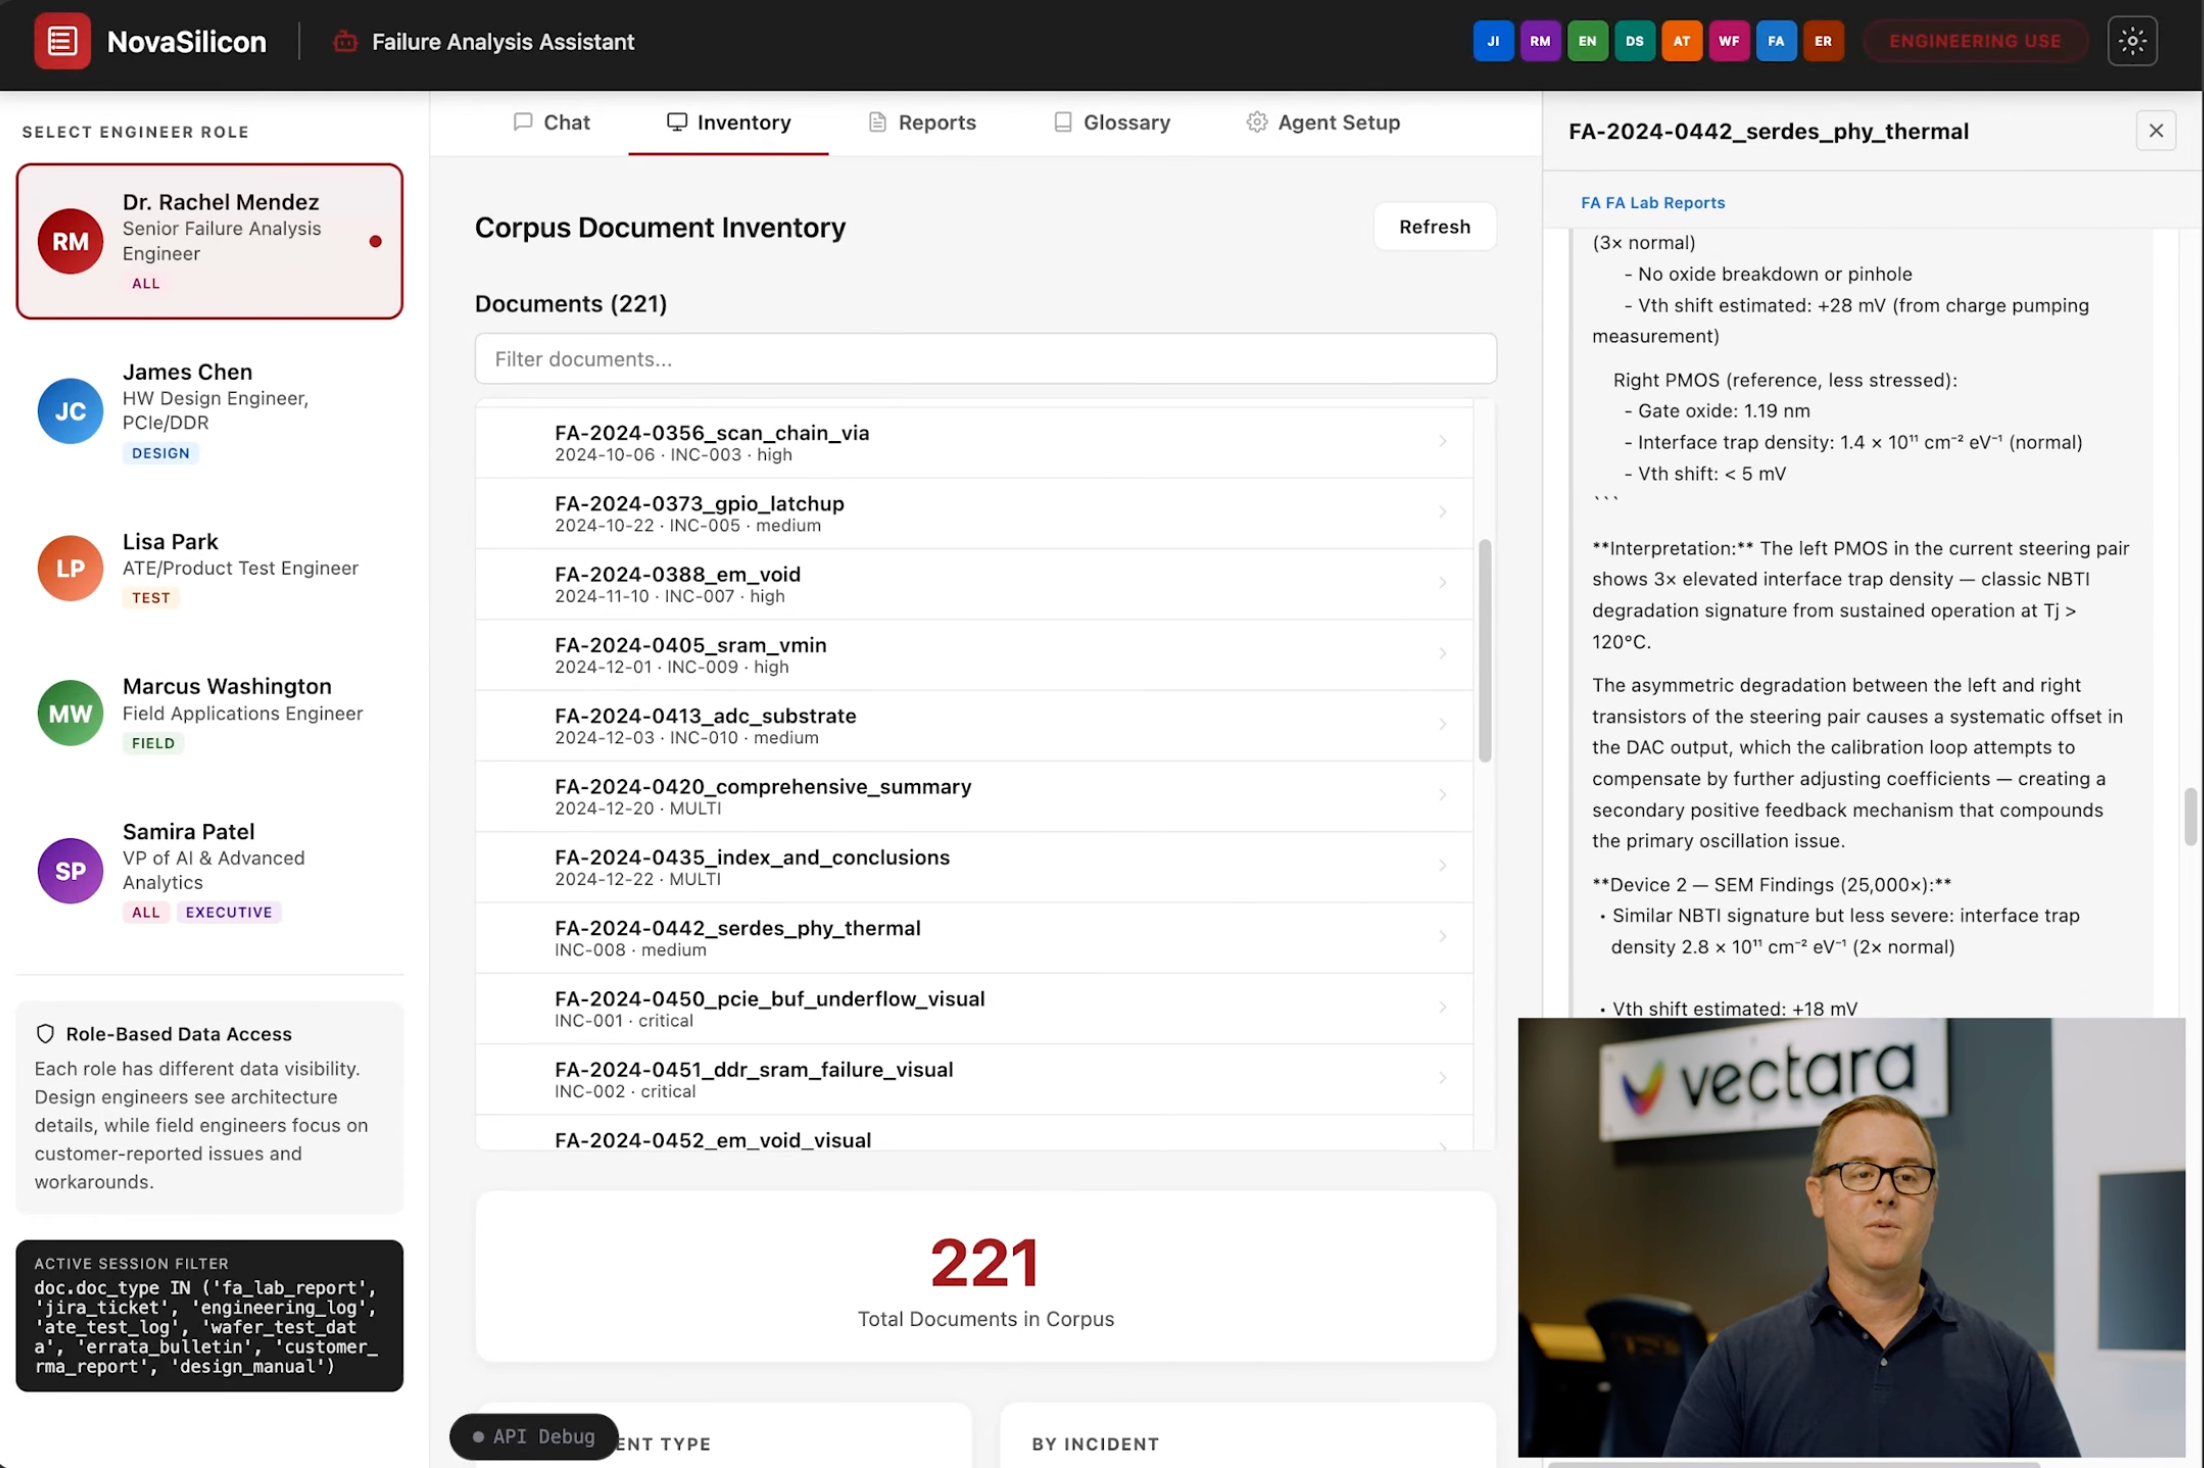
Task: Click Samira Patel's SP avatar
Action: click(x=70, y=870)
